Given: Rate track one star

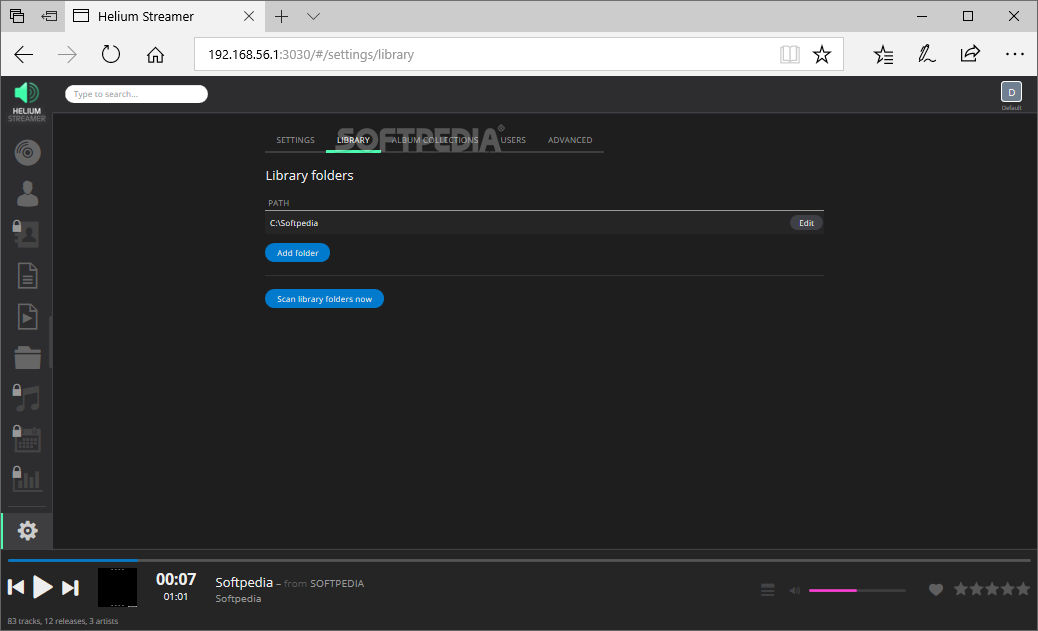Looking at the screenshot, I should pos(961,589).
